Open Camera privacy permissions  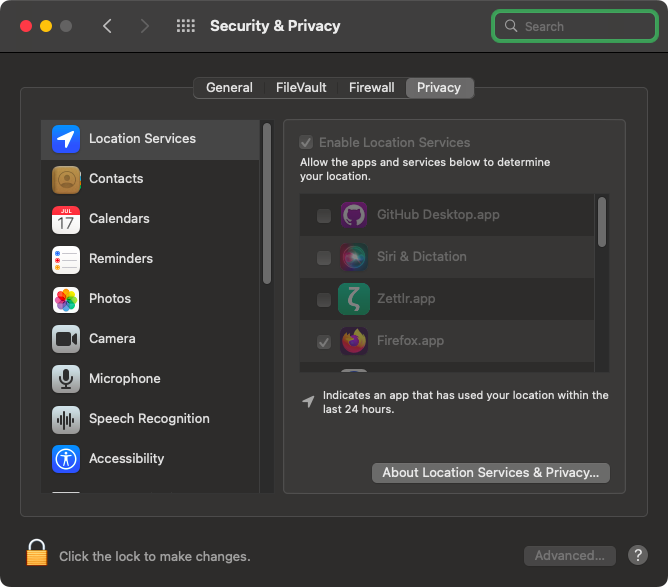click(112, 339)
